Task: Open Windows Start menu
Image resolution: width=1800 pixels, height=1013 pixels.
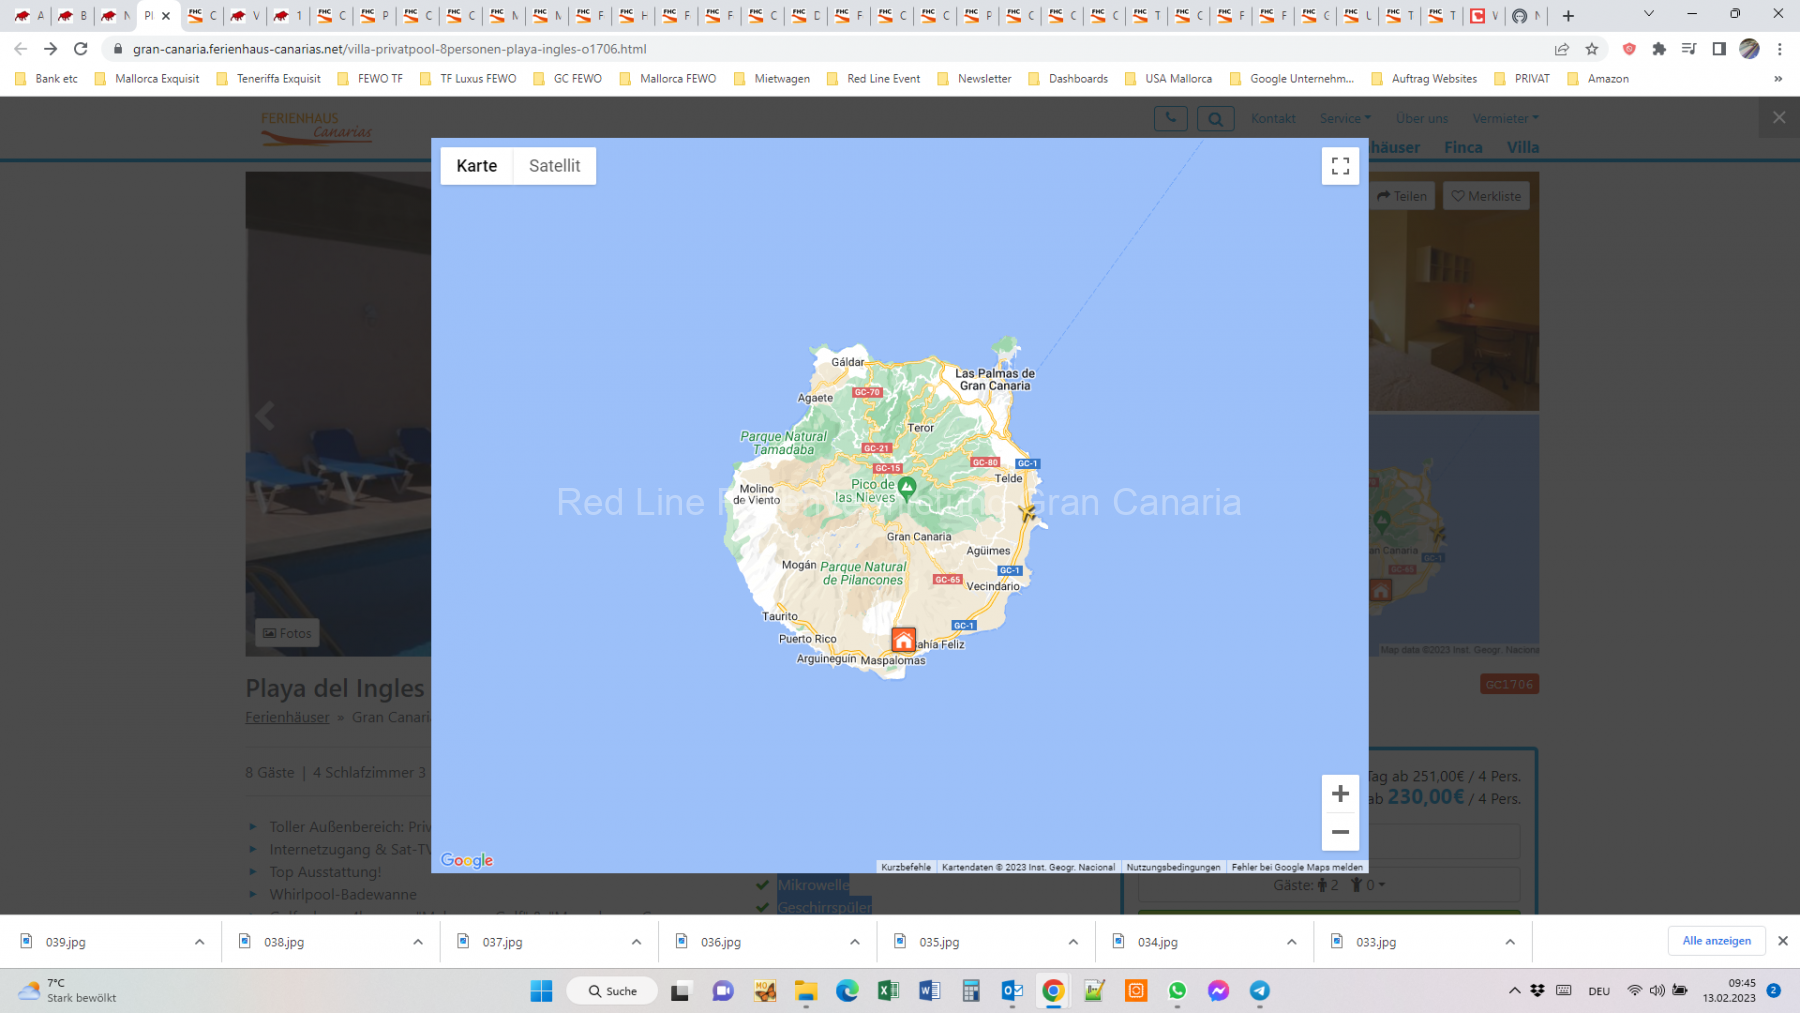Action: (x=541, y=991)
